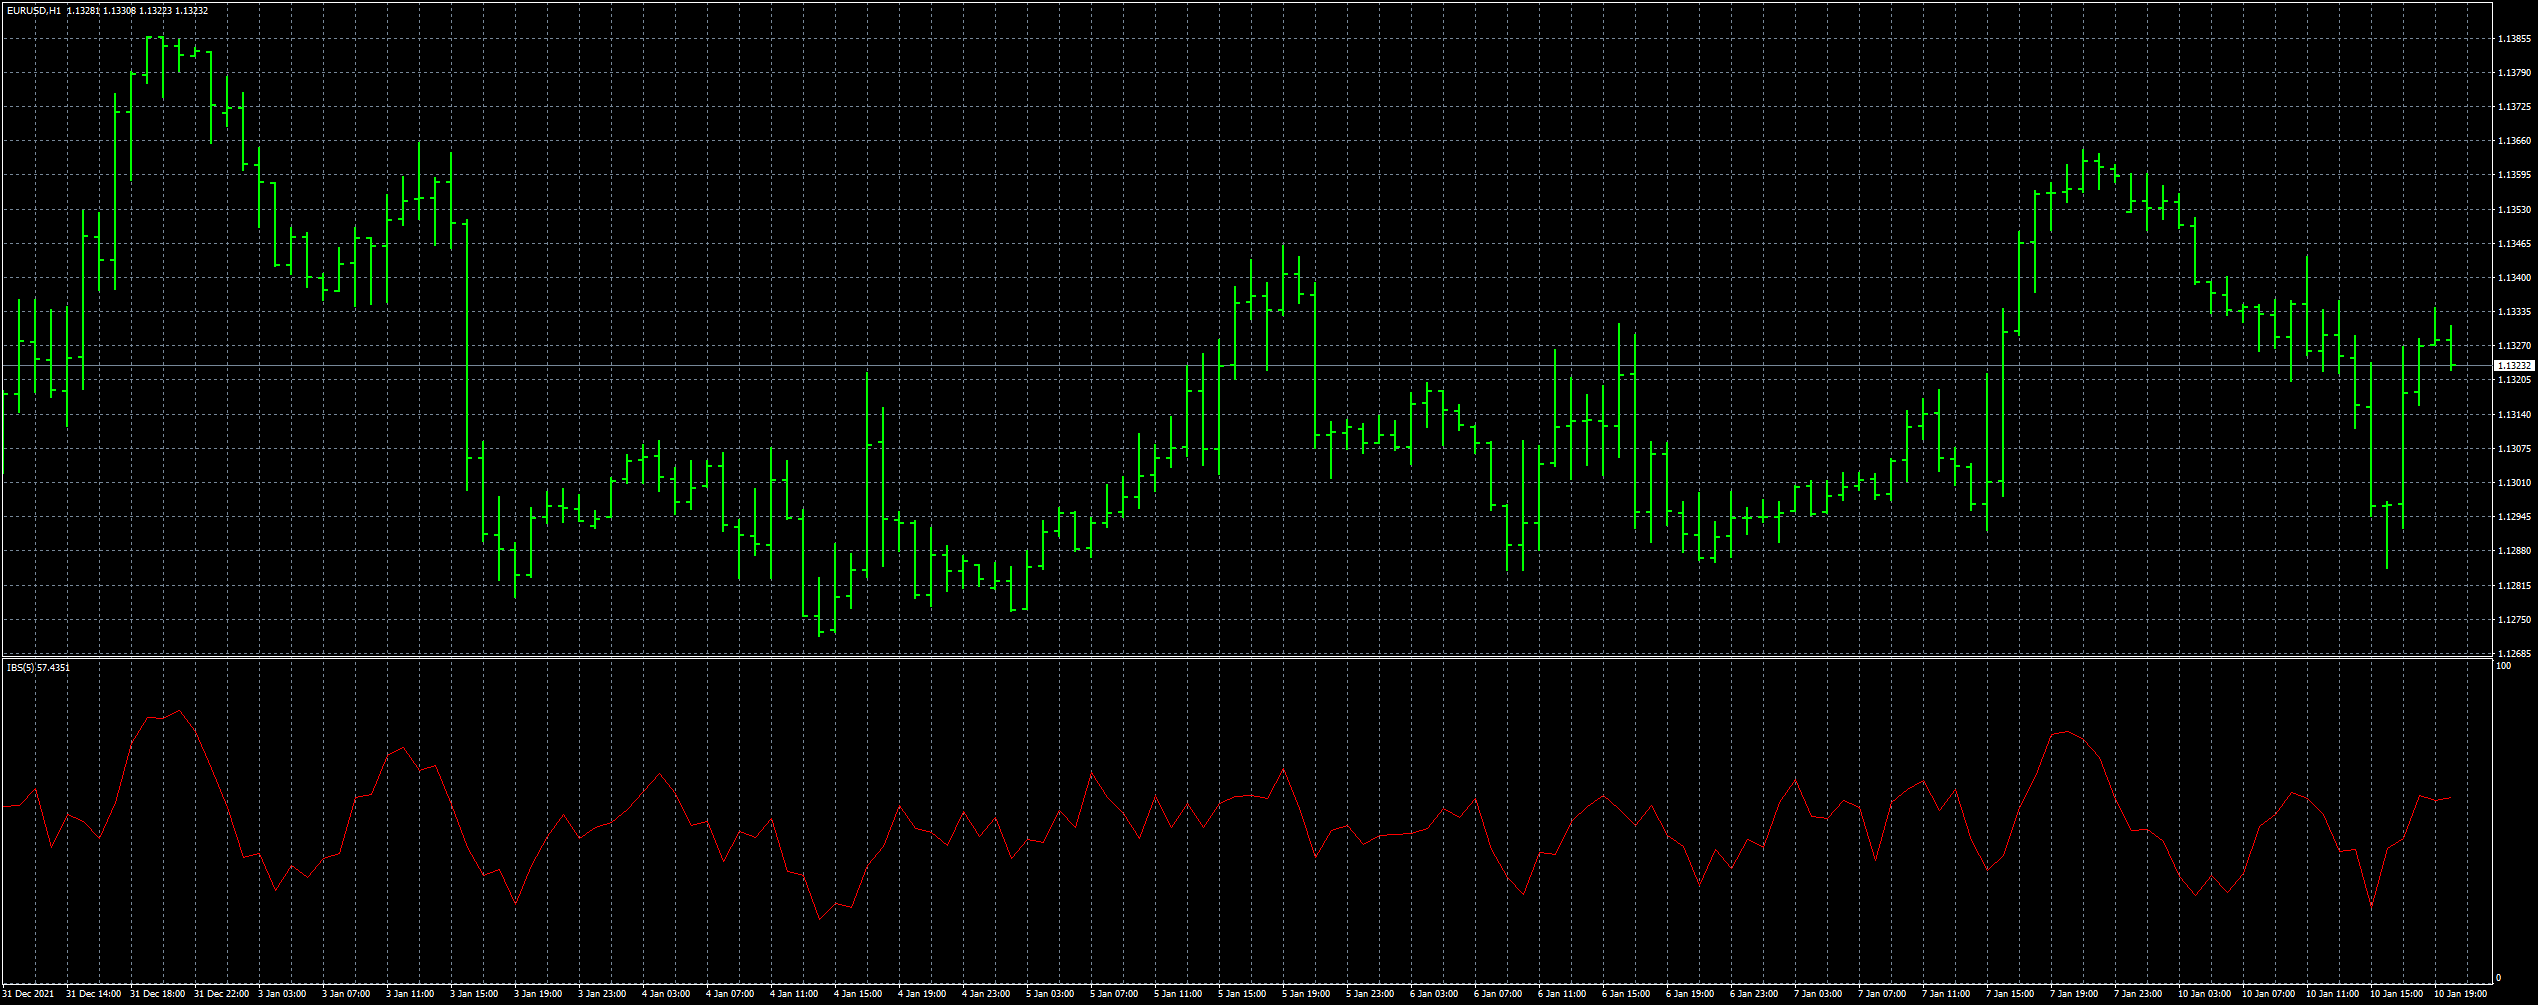The height and width of the screenshot is (1005, 2538).
Task: Click the 4 Jan 15:00 time label
Action: pos(858,994)
